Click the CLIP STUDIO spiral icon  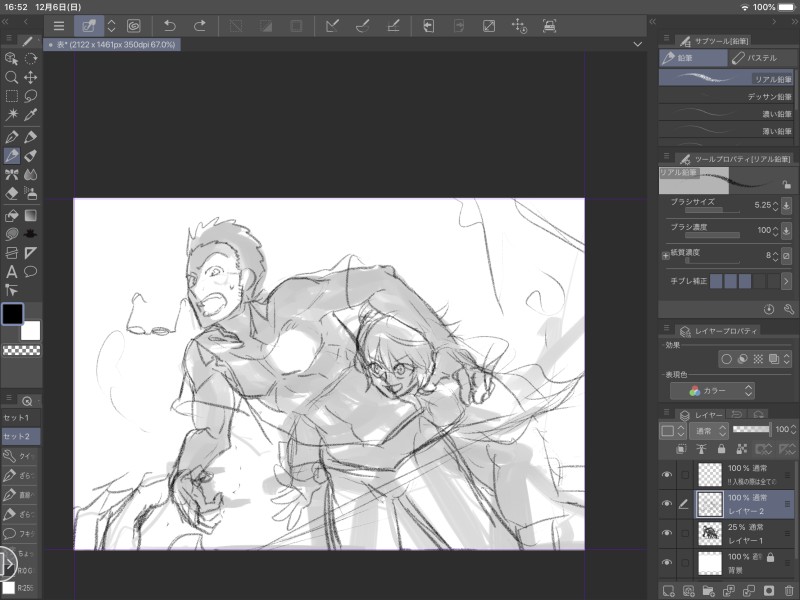pos(134,26)
